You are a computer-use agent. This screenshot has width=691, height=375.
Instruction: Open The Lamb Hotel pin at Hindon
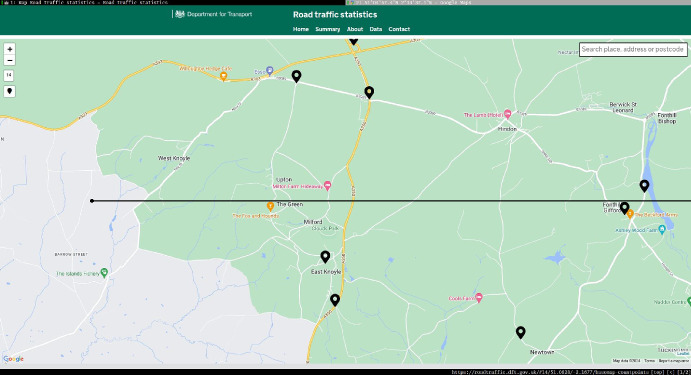click(508, 114)
